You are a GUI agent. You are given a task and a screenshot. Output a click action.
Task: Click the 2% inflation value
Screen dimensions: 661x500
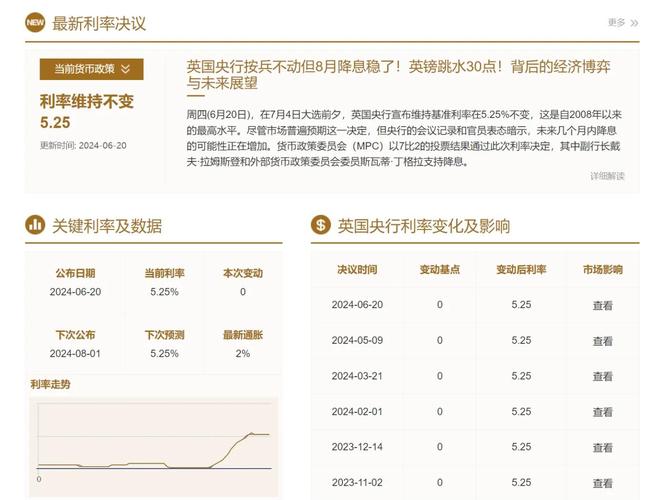pos(243,354)
